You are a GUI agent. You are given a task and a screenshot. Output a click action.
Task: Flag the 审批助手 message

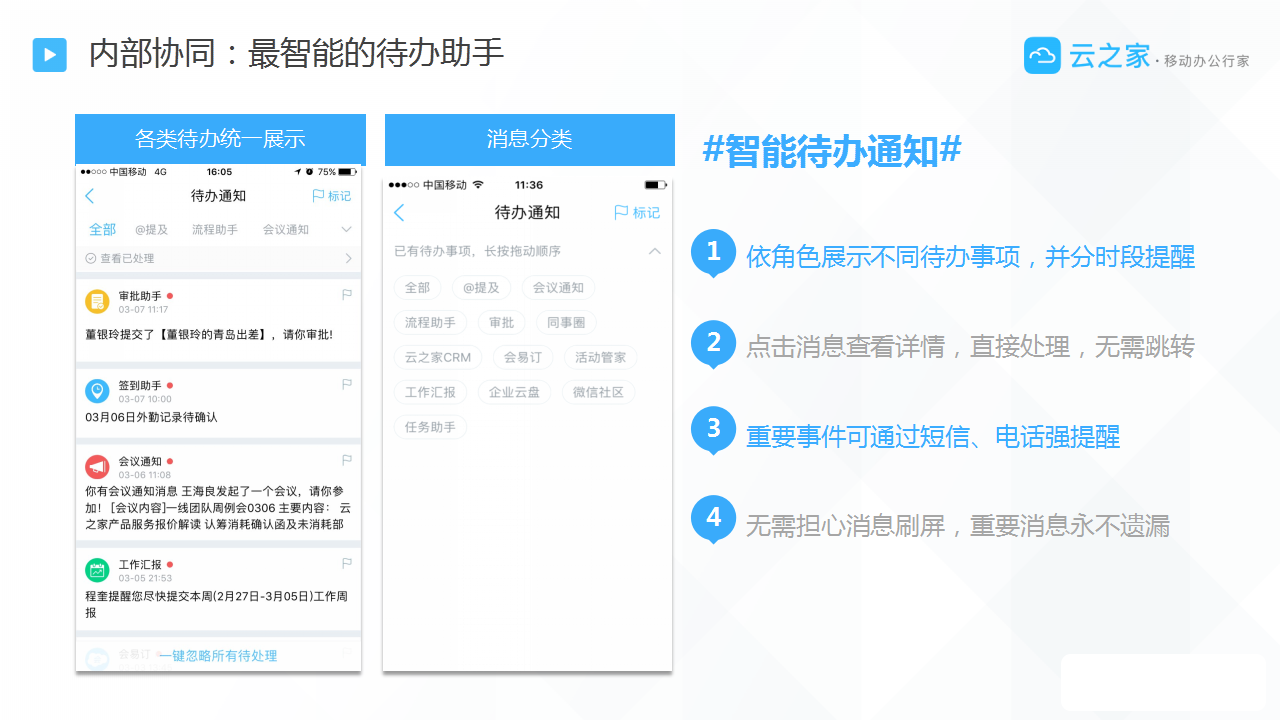(x=347, y=295)
